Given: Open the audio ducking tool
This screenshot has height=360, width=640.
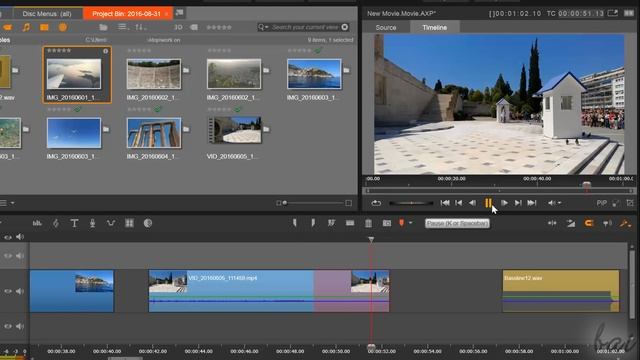Looking at the screenshot, I should pyautogui.click(x=111, y=223).
